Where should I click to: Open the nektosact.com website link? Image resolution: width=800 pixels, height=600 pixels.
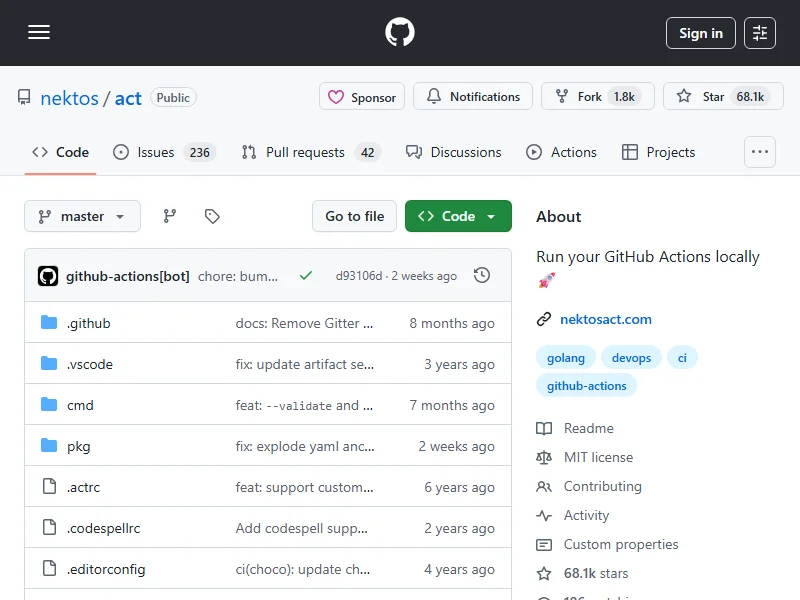(x=605, y=319)
